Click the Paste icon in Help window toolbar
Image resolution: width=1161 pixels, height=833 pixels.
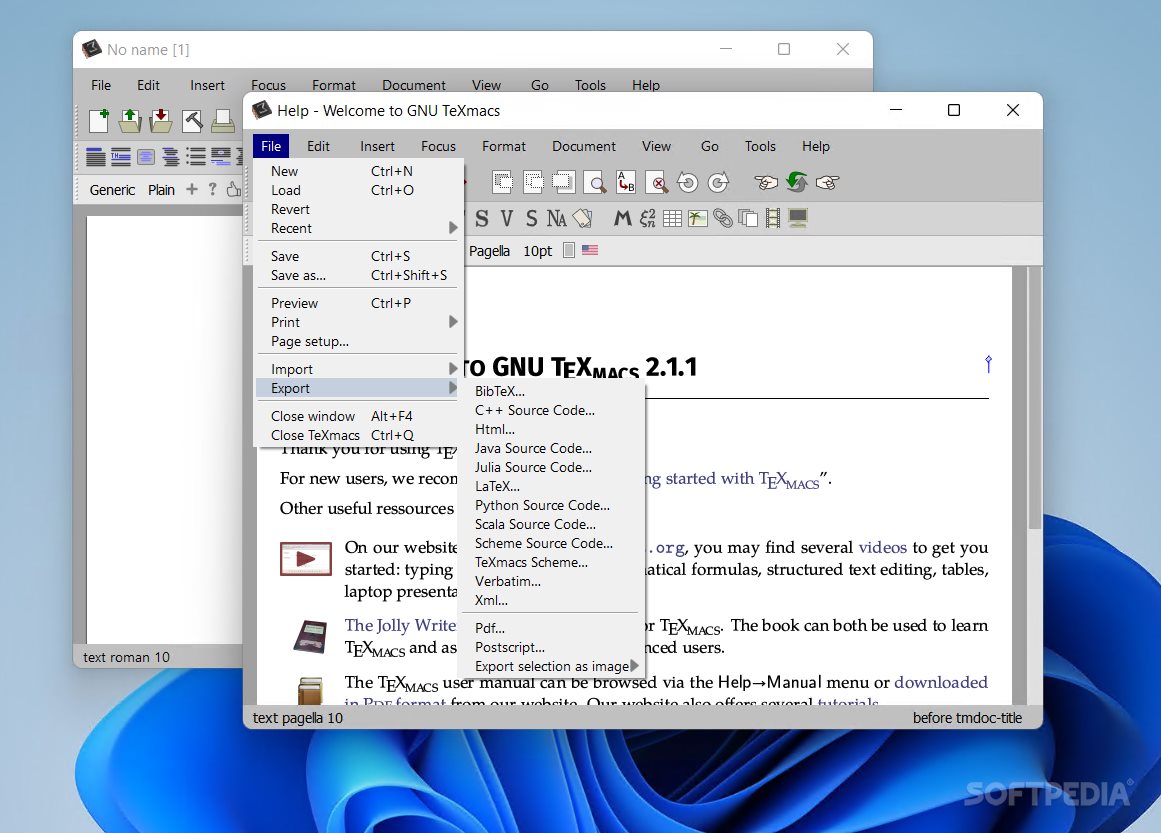[x=563, y=181]
